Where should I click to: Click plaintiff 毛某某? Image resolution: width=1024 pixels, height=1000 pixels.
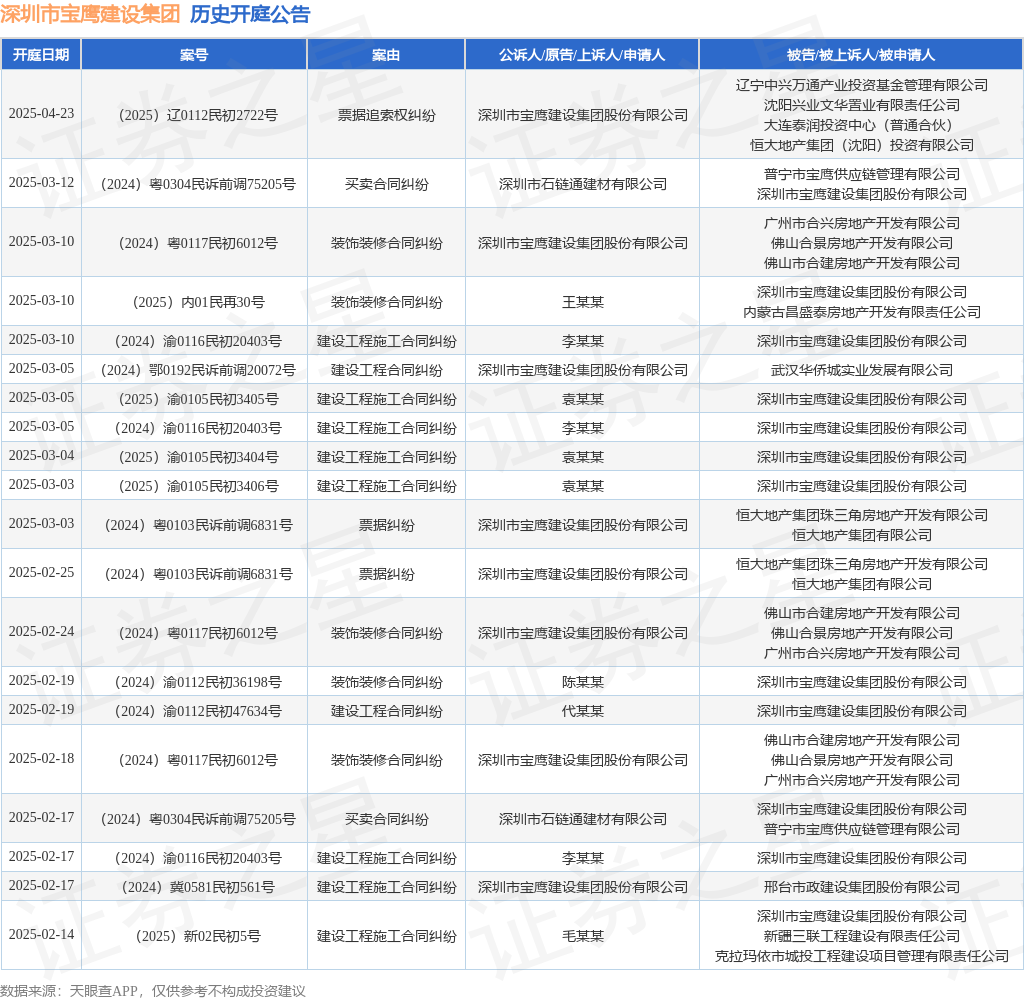pos(583,936)
